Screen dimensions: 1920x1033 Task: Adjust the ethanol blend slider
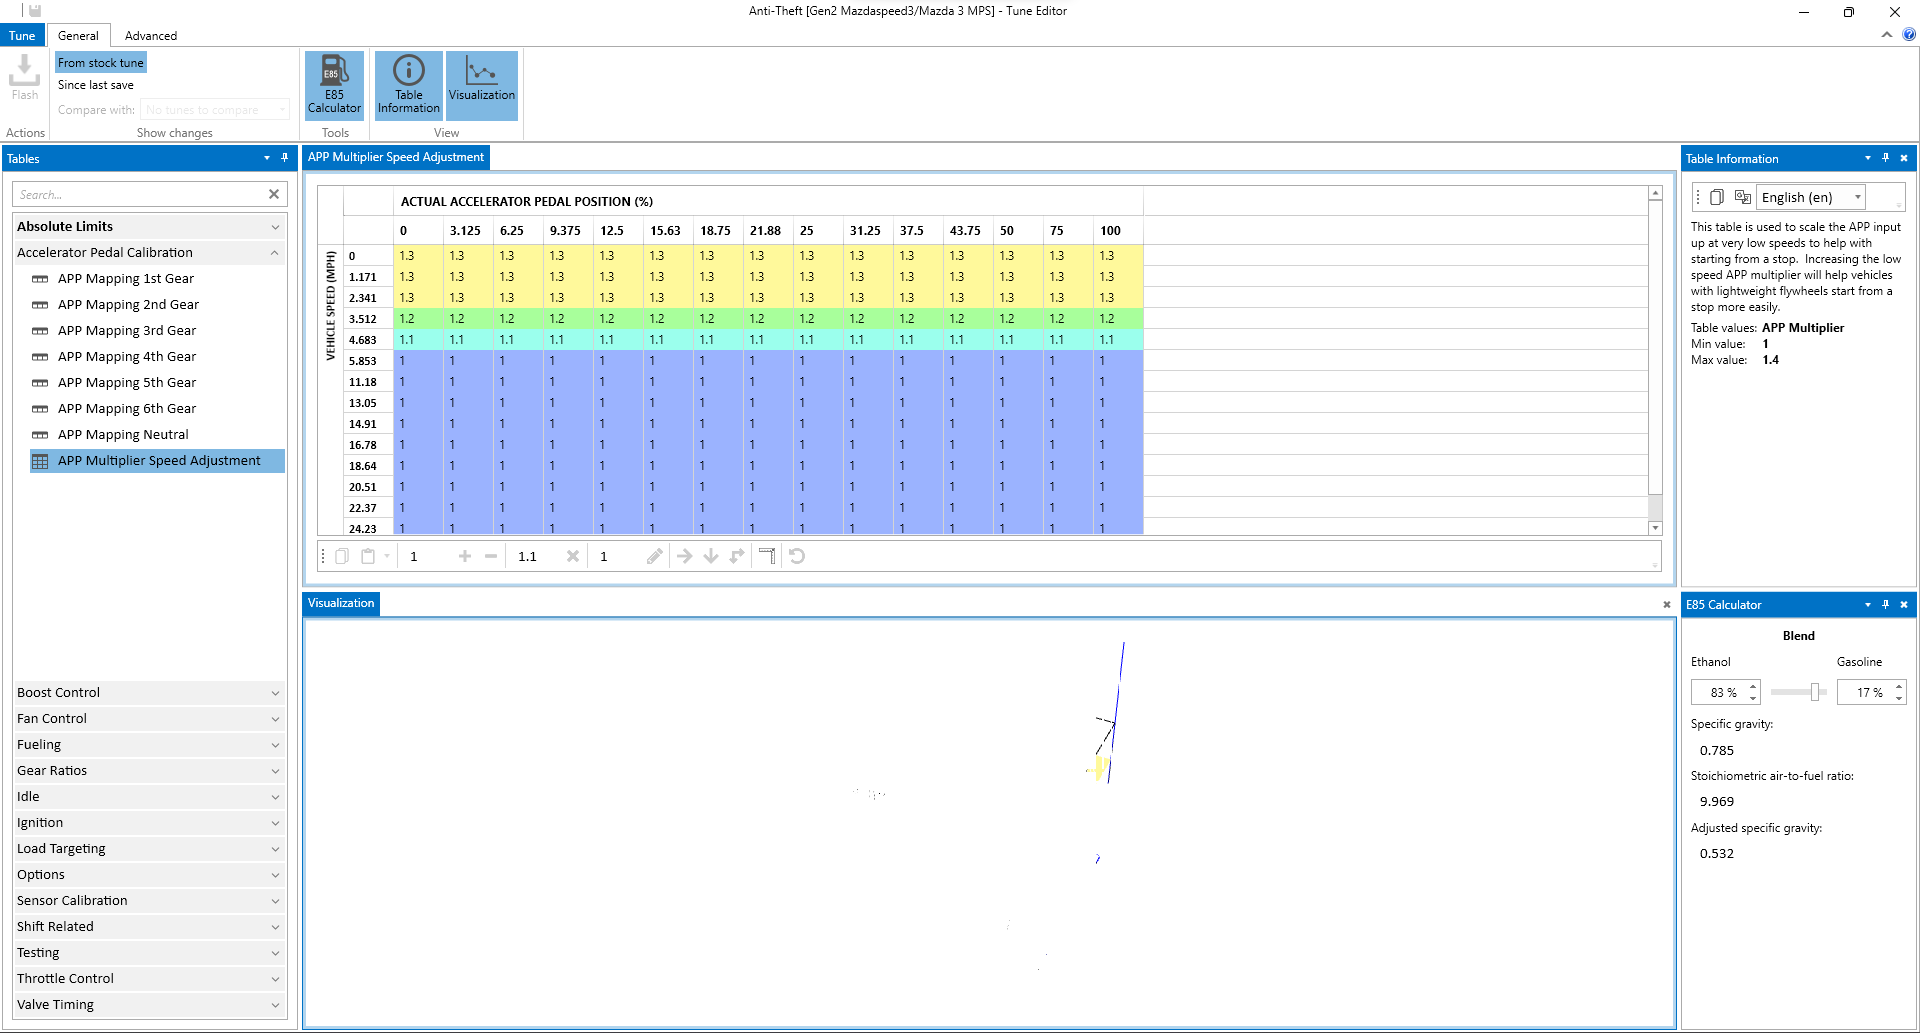(1815, 692)
